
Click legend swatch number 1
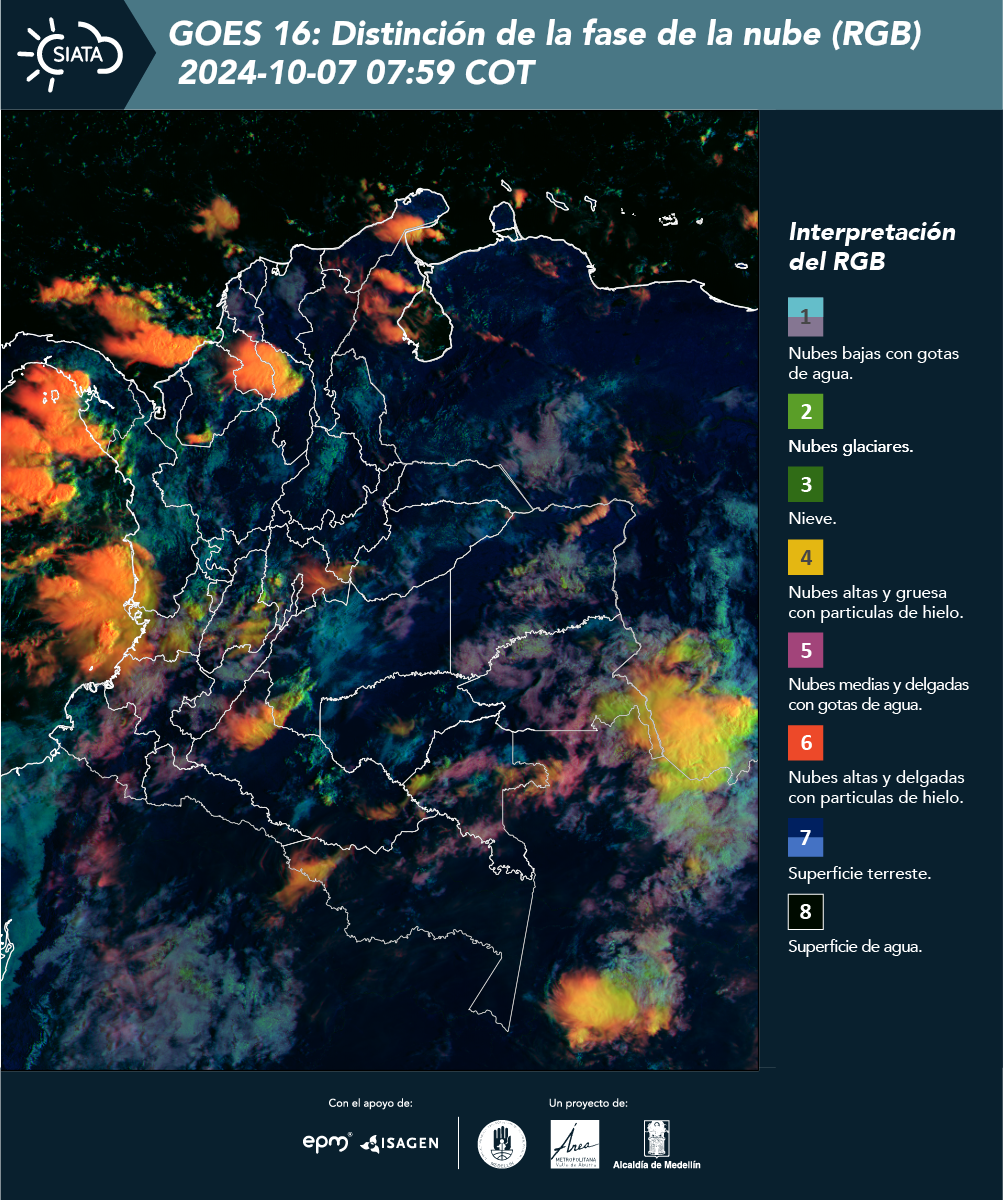click(x=805, y=316)
